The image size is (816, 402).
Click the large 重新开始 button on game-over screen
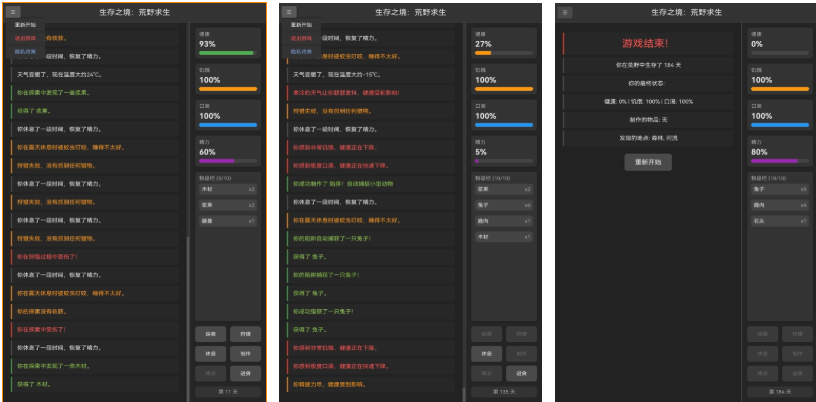point(648,162)
